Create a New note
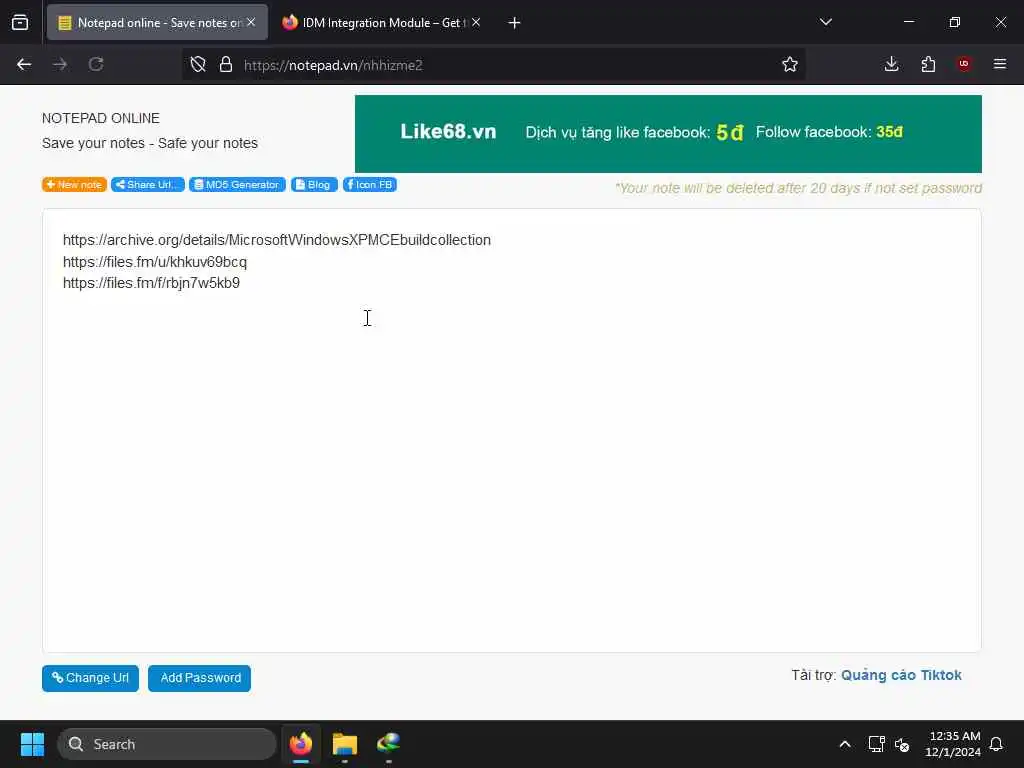Image resolution: width=1024 pixels, height=768 pixels. coord(74,185)
